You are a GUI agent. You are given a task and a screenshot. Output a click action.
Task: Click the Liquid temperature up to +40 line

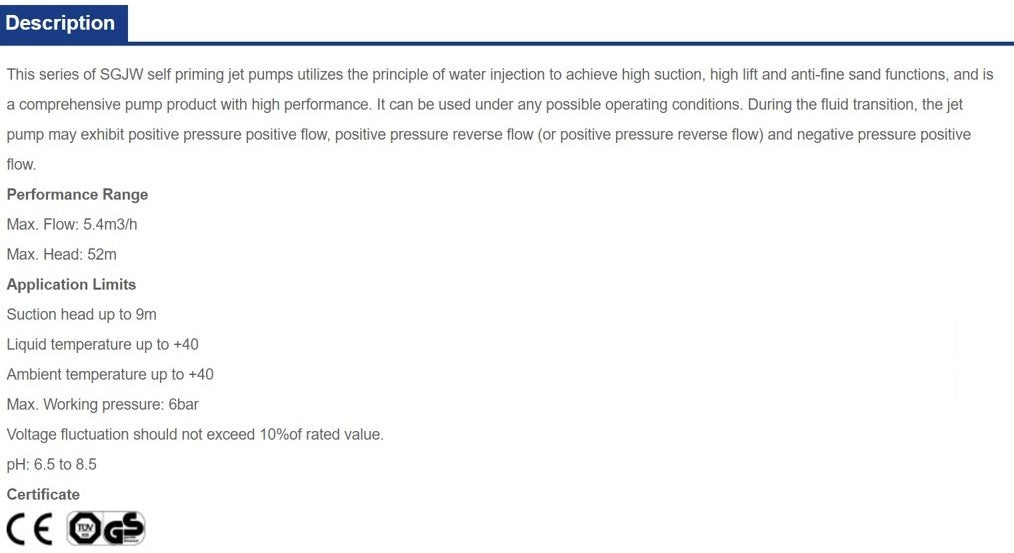103,344
